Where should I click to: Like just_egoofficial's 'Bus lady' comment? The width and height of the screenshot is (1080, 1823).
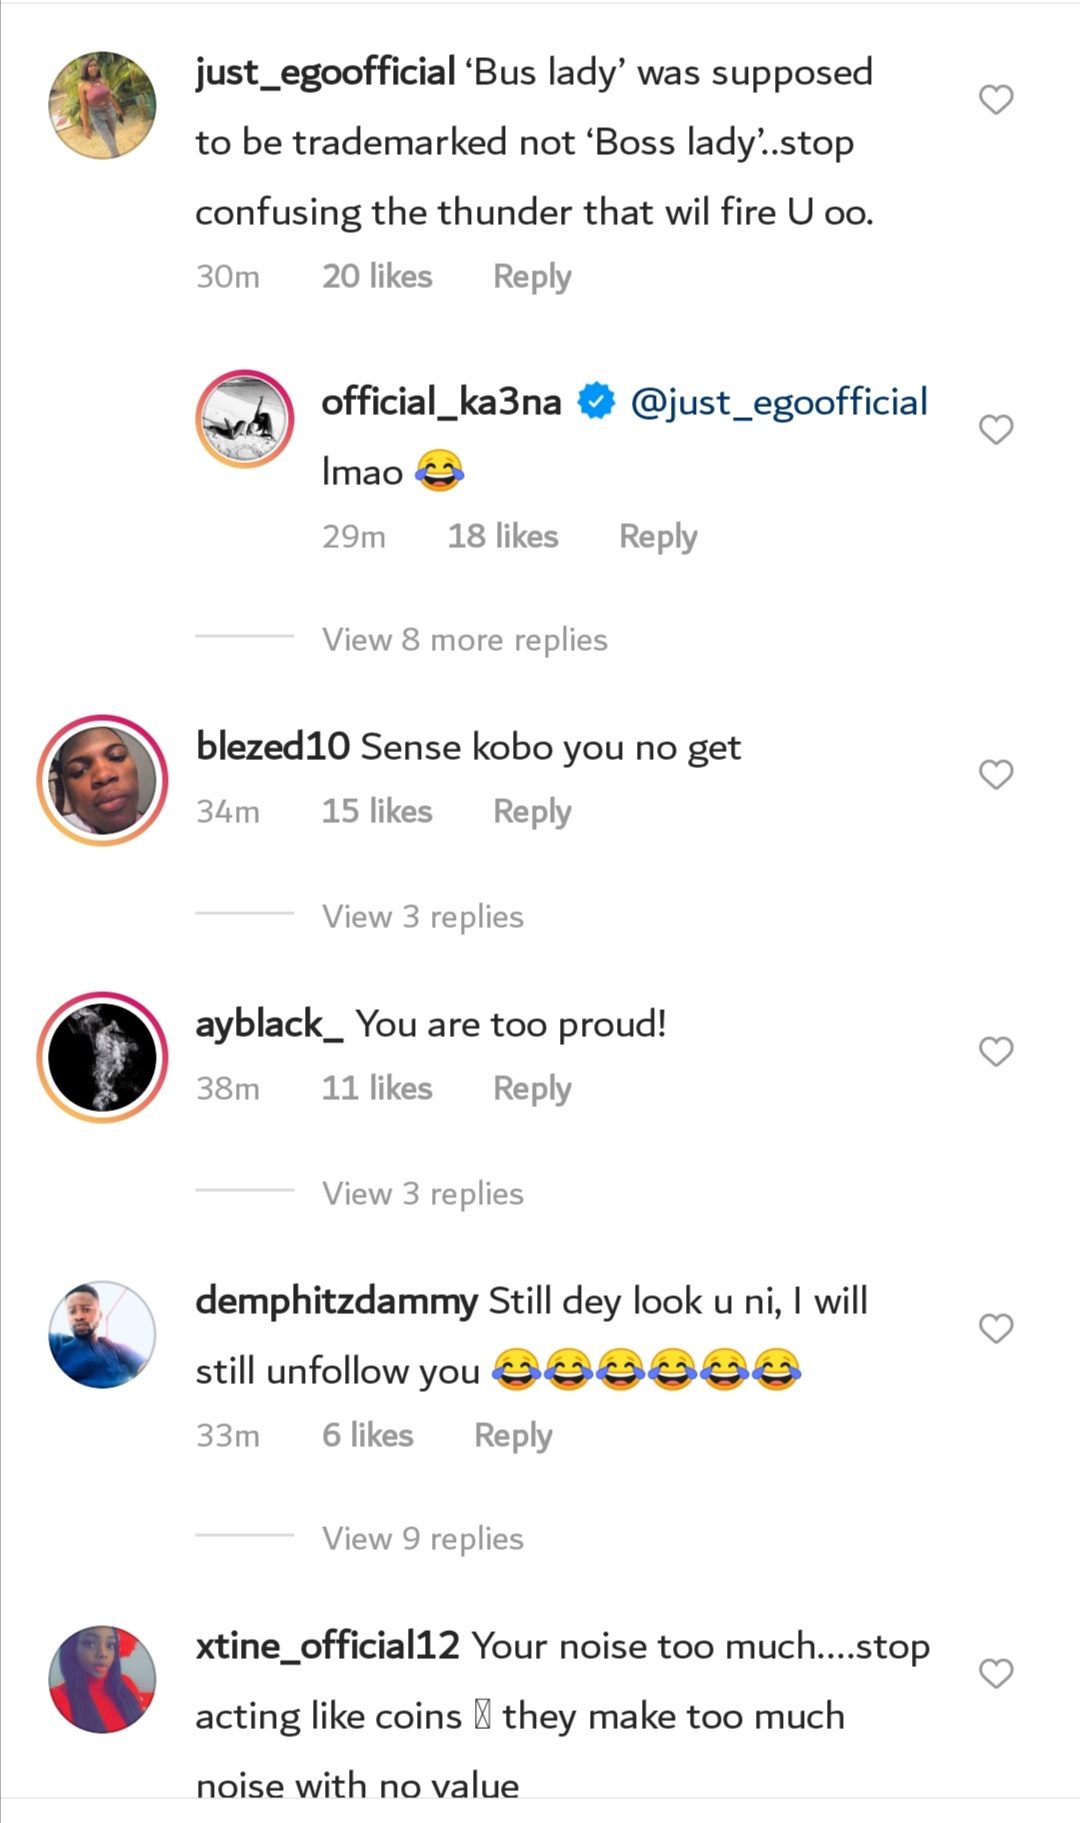(x=996, y=99)
